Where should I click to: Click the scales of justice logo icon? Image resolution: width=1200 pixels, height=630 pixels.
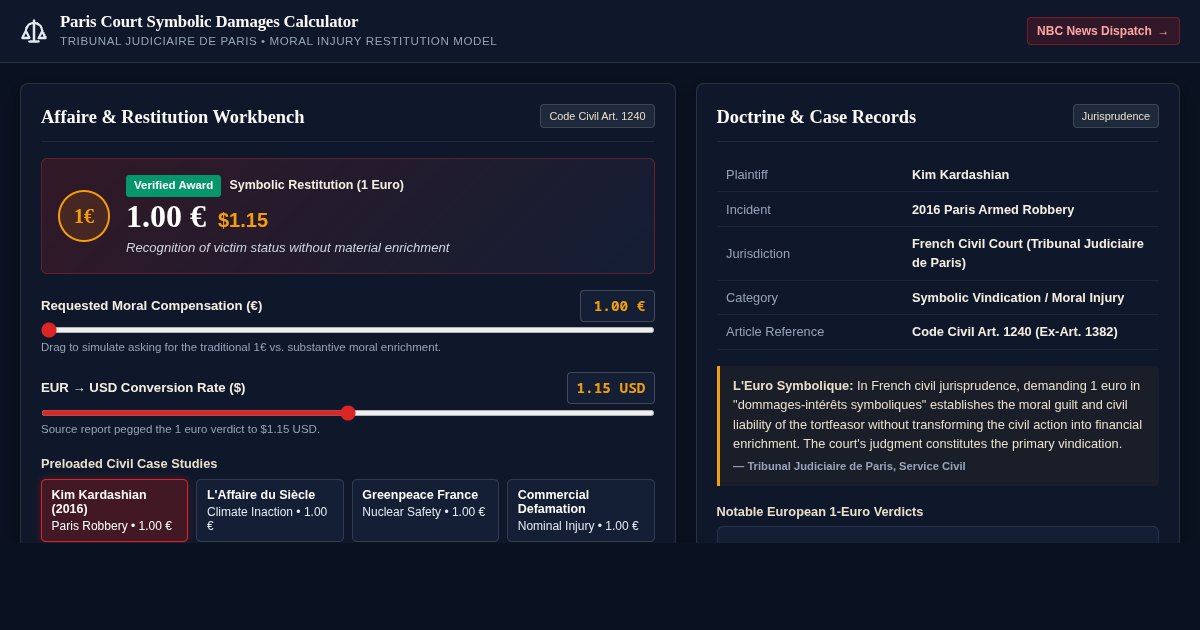(34, 31)
